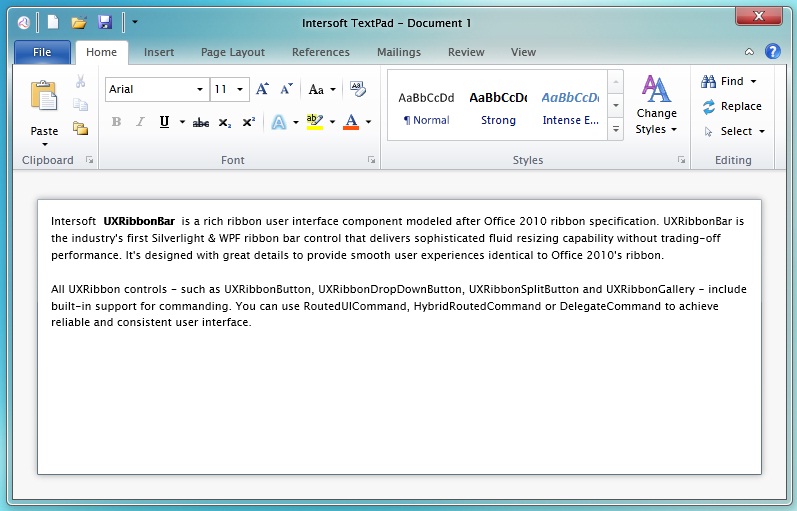Click the Intersoft application logo icon
The height and width of the screenshot is (511, 797).
(23, 23)
